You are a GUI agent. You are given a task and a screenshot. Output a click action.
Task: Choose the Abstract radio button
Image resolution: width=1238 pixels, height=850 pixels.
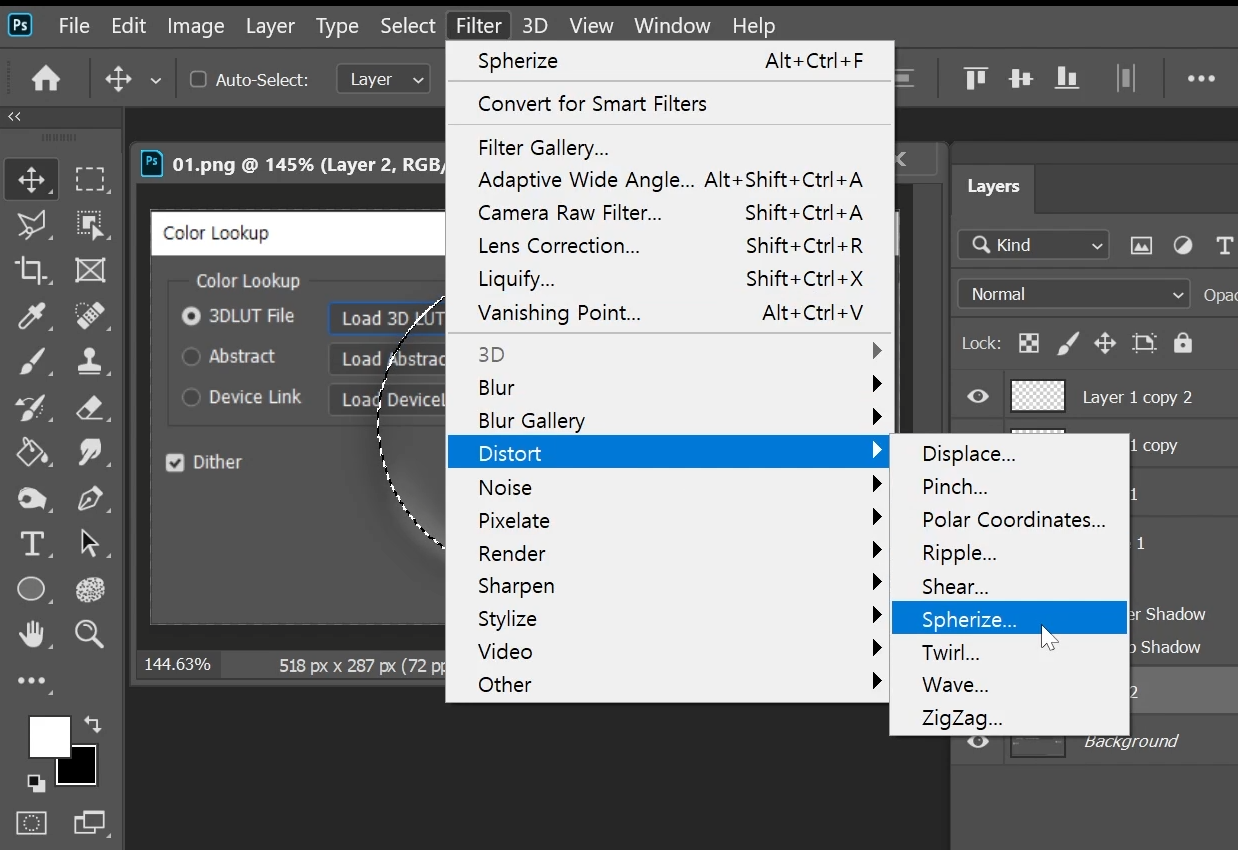coord(191,356)
